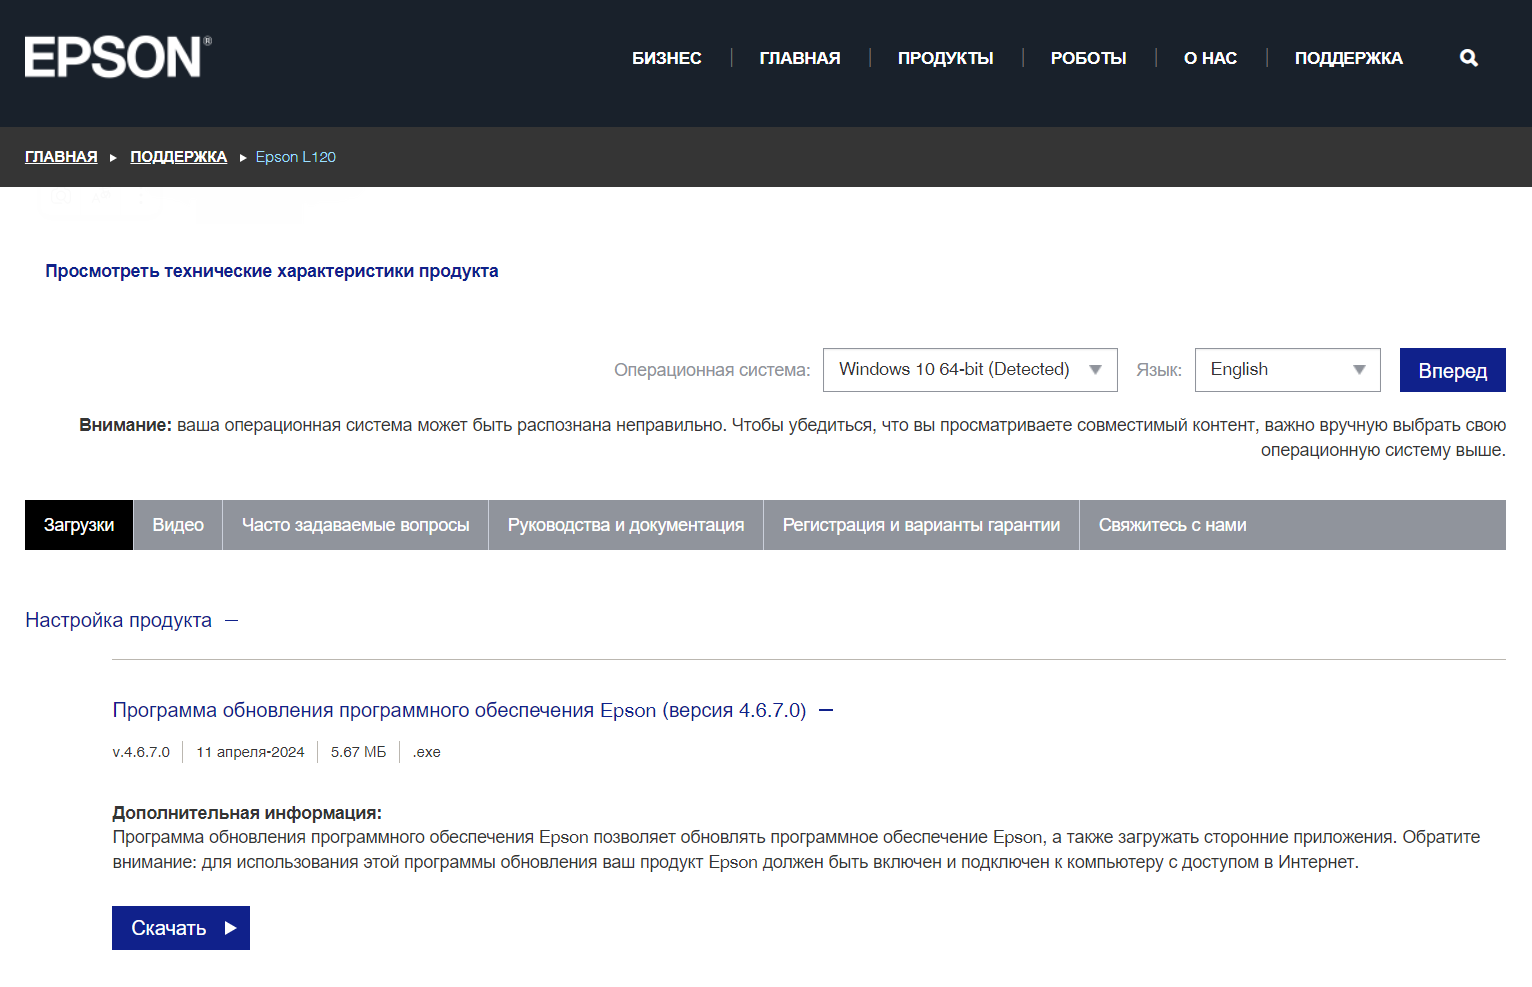Go to ГЛАВНАЯ in top navigation
The height and width of the screenshot is (987, 1532).
coord(800,58)
